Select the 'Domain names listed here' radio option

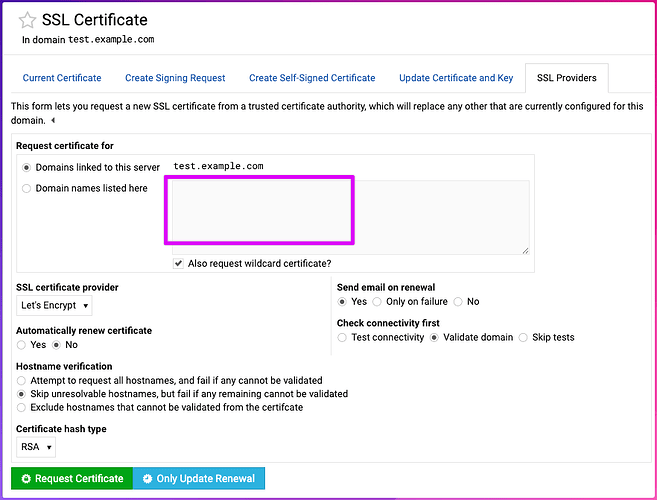tap(26, 188)
